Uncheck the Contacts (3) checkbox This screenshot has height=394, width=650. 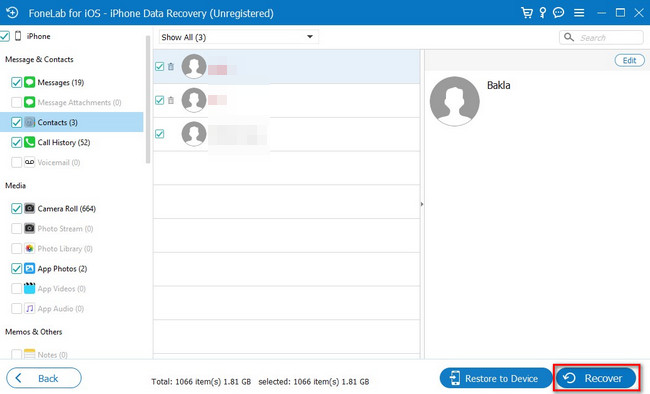click(16, 122)
